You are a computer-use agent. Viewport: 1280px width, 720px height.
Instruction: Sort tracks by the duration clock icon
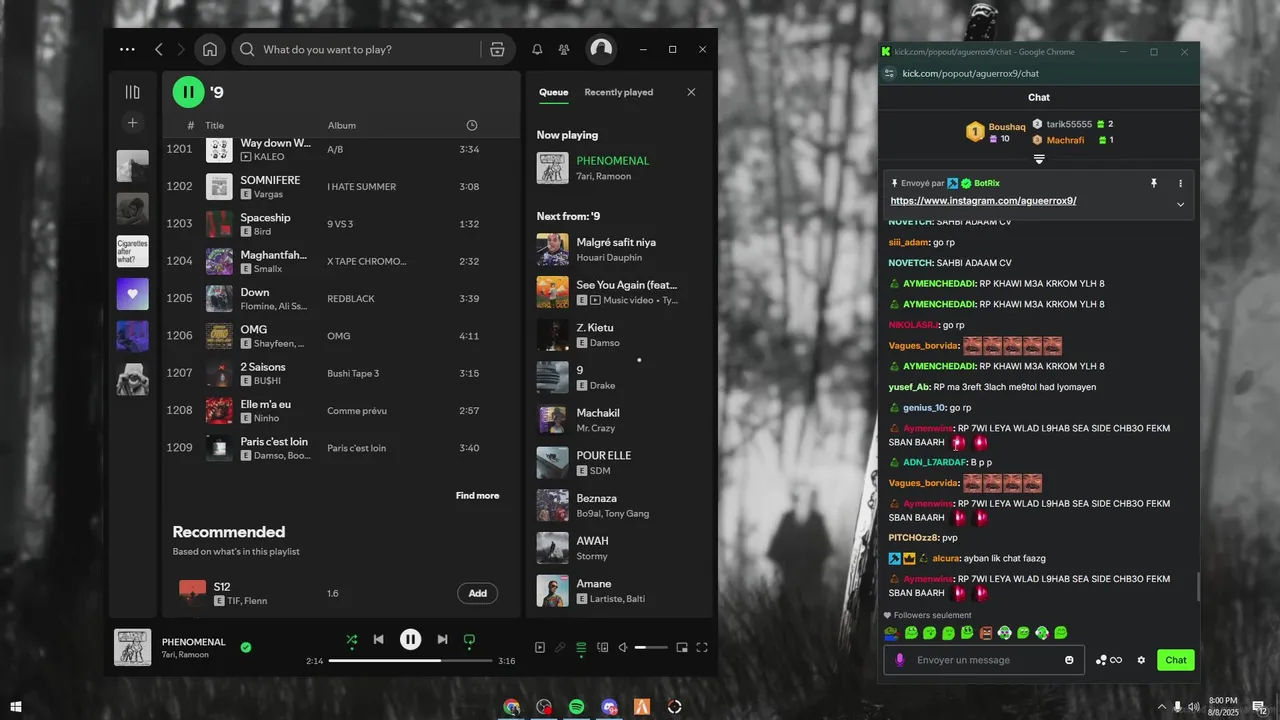tap(472, 125)
